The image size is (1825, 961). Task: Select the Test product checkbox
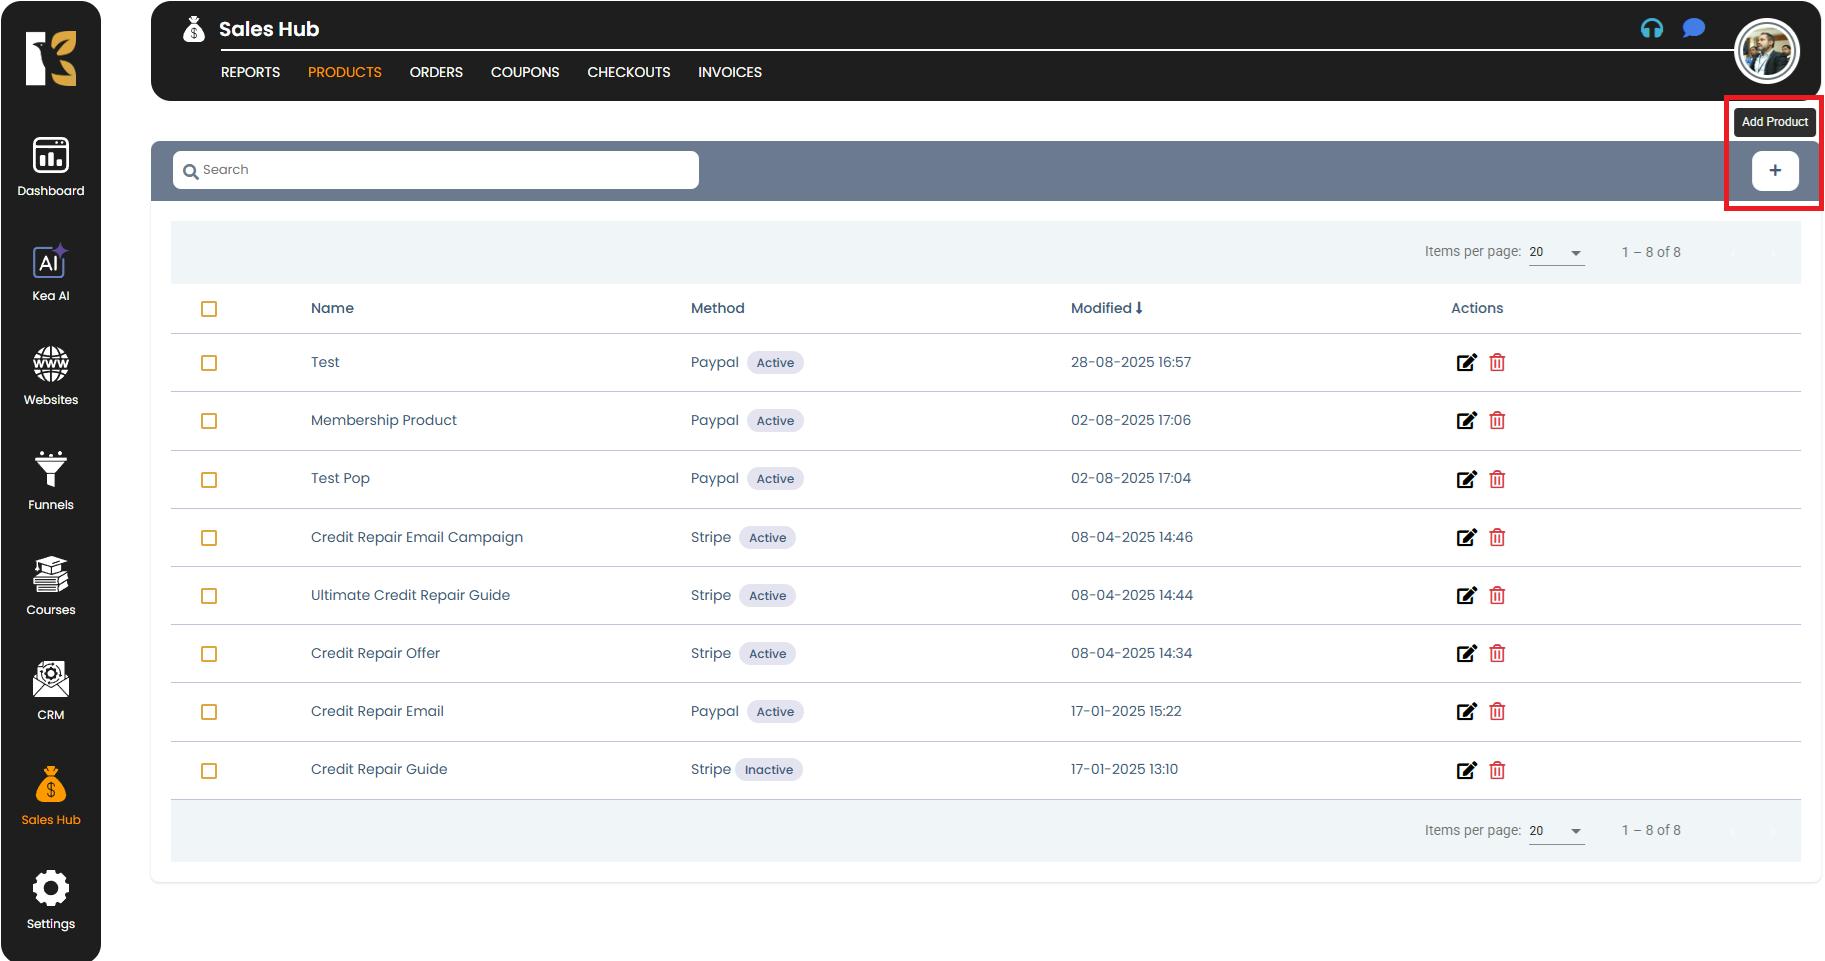pos(209,363)
